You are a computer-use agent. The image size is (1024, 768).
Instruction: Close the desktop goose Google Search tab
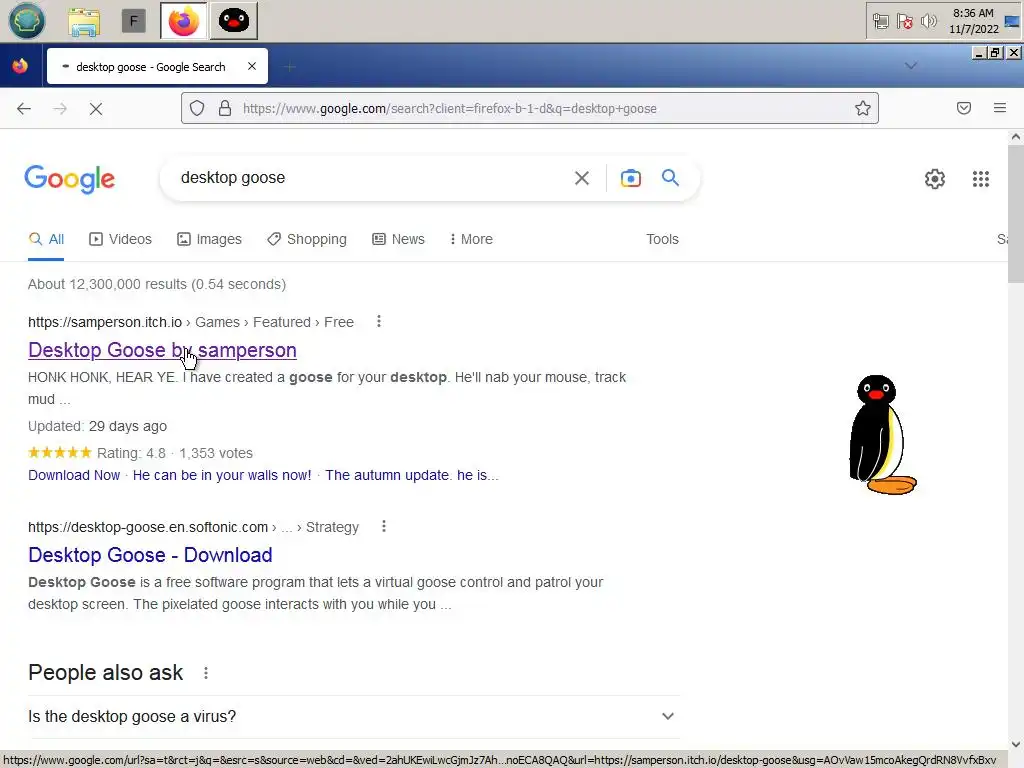[x=252, y=66]
